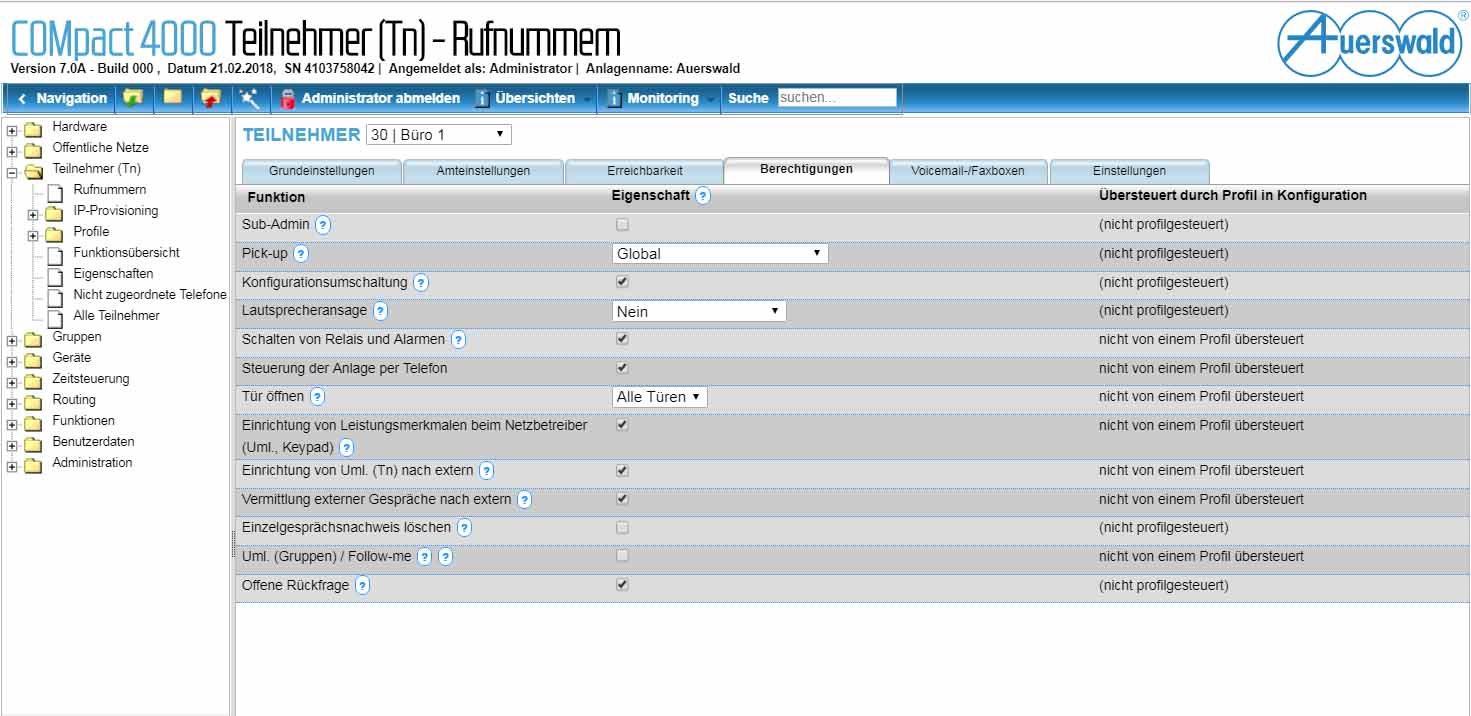1471x716 pixels.
Task: Open the Lautsprecheransage dropdown set to Nein
Action: tap(699, 311)
